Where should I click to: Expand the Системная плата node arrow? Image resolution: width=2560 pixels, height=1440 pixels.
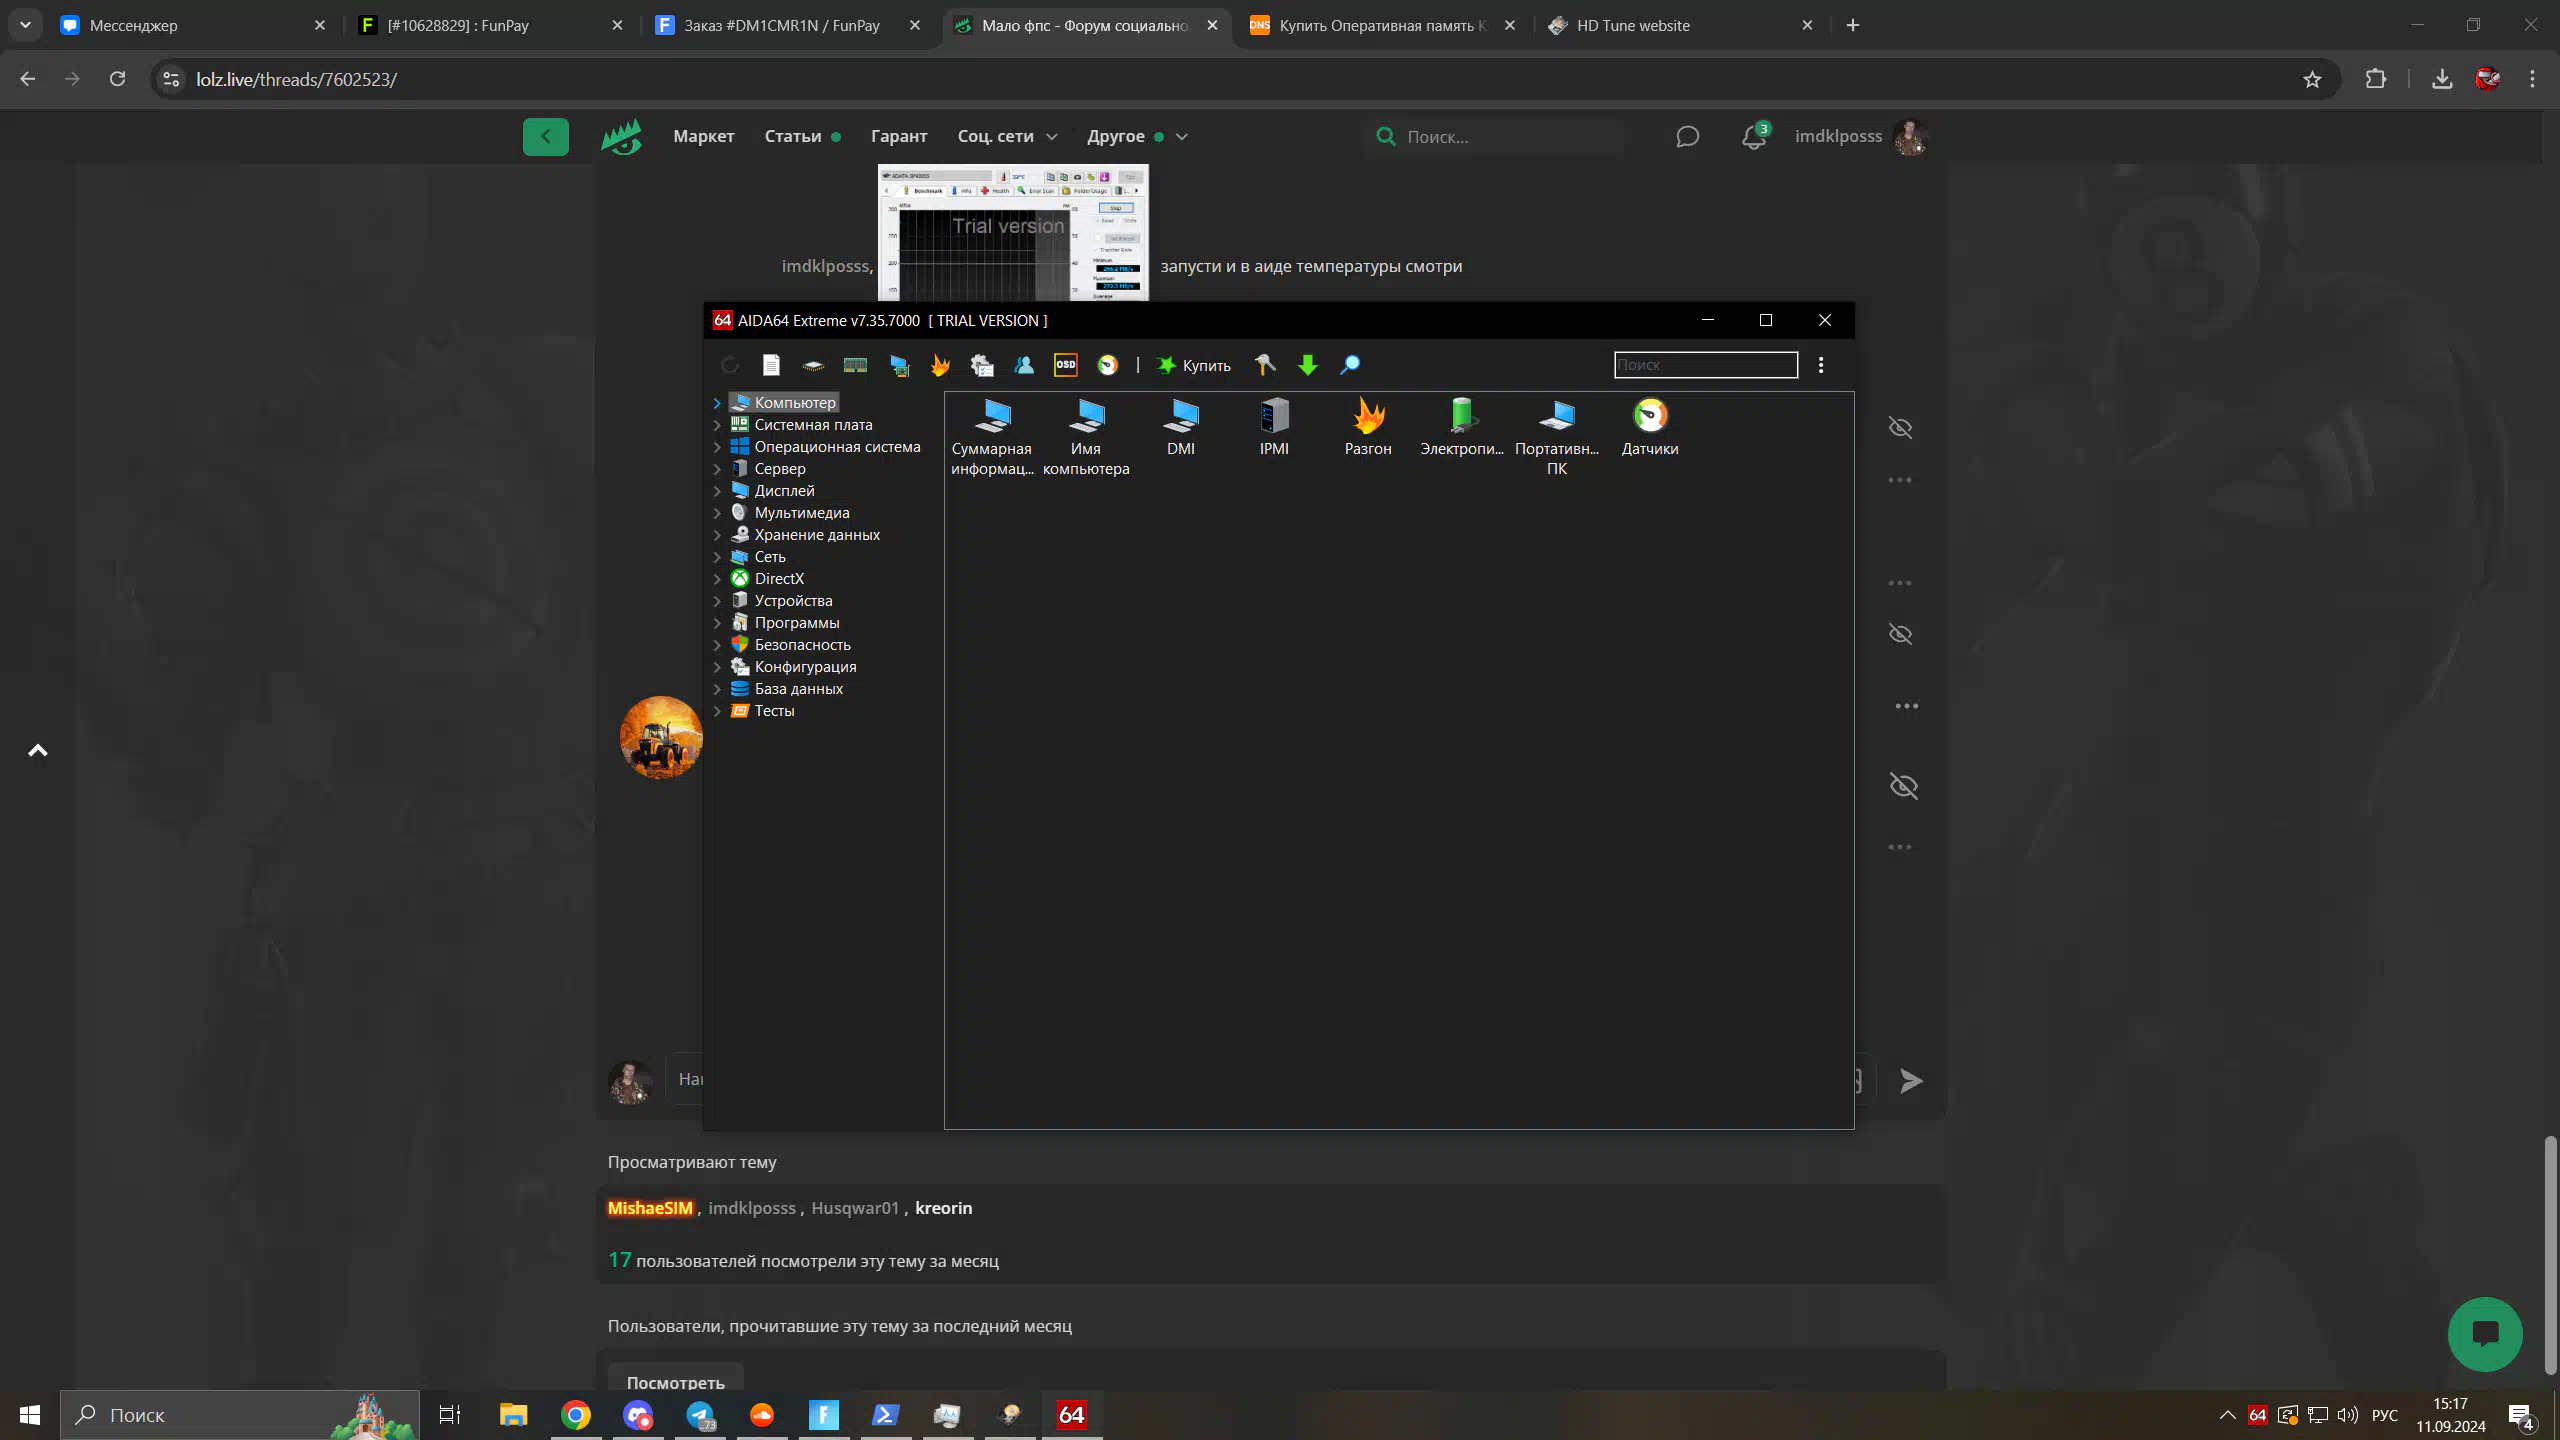point(717,425)
